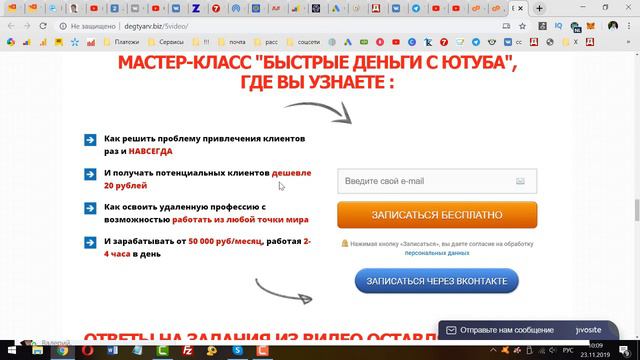Open the 'почта' bookmarks folder
The width and height of the screenshot is (640, 360).
pos(231,42)
